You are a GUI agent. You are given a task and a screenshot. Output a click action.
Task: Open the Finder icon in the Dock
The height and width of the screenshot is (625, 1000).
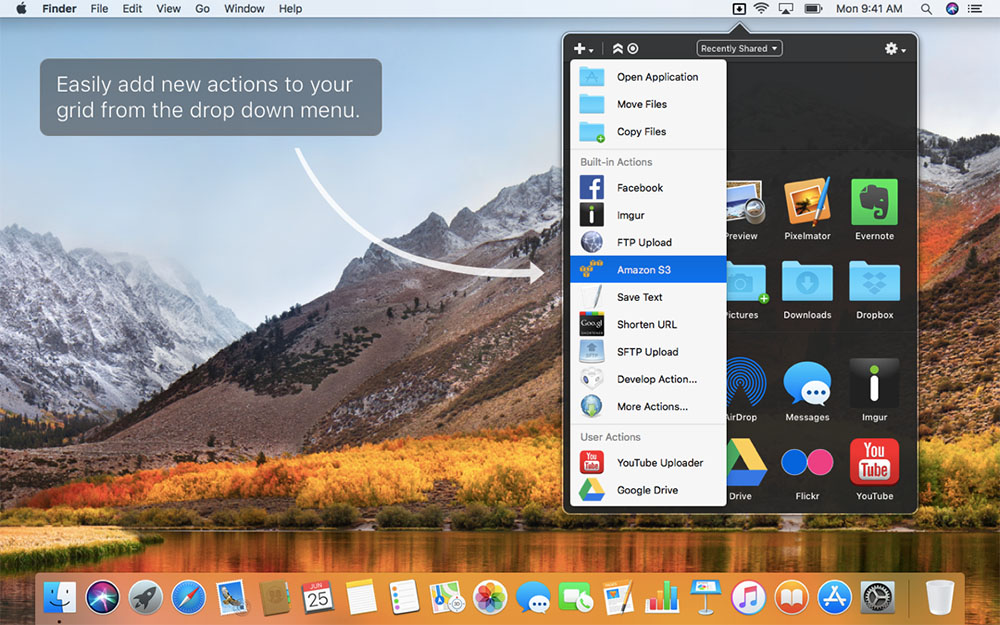point(59,598)
